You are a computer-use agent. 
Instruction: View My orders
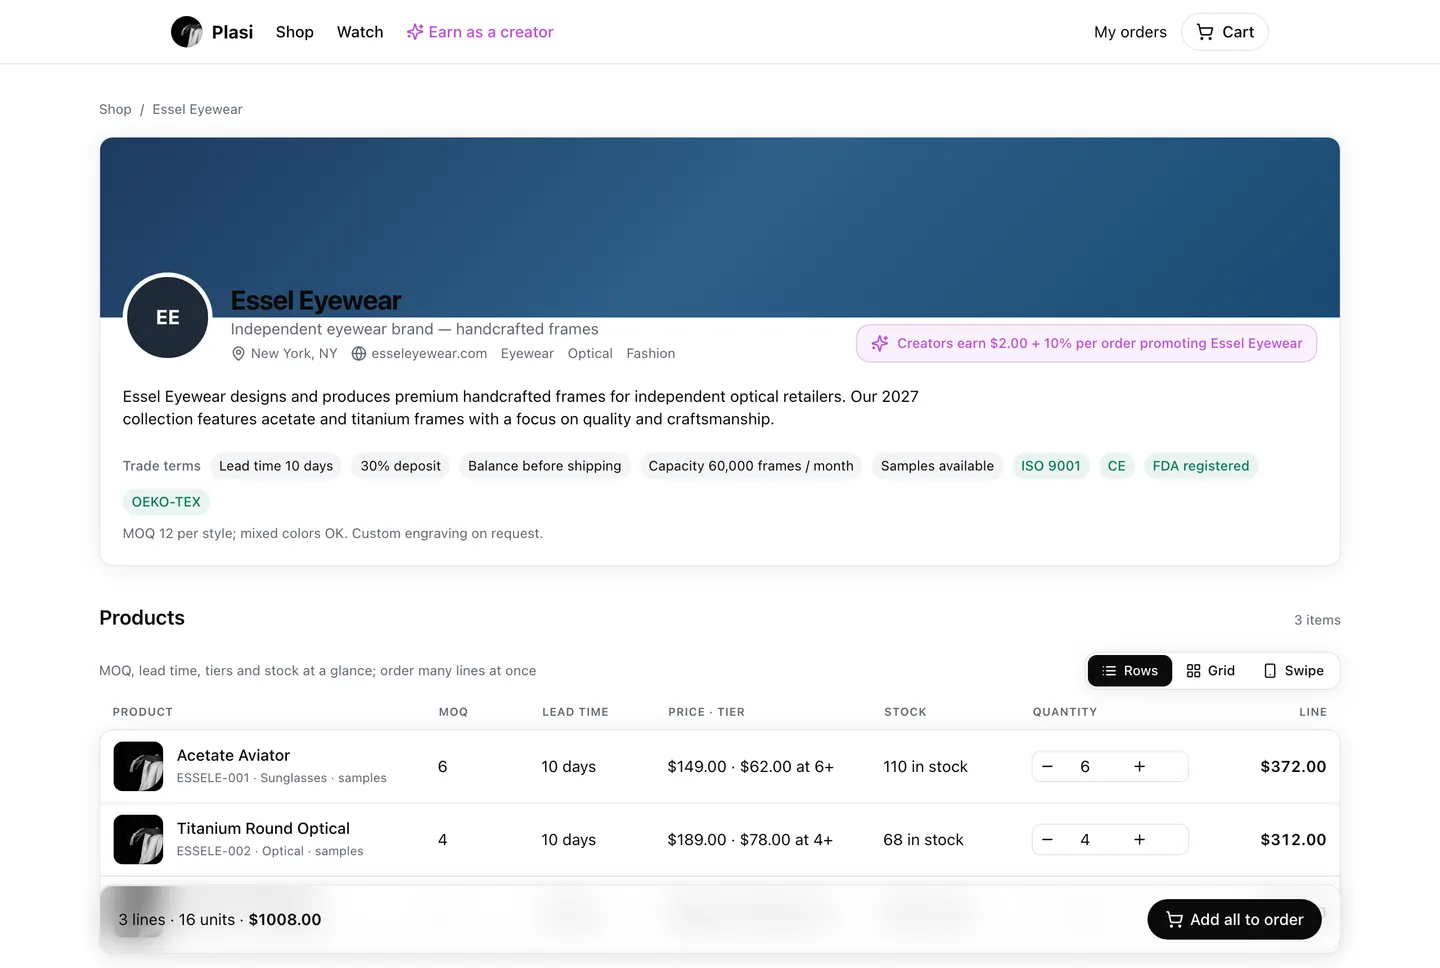coord(1130,32)
